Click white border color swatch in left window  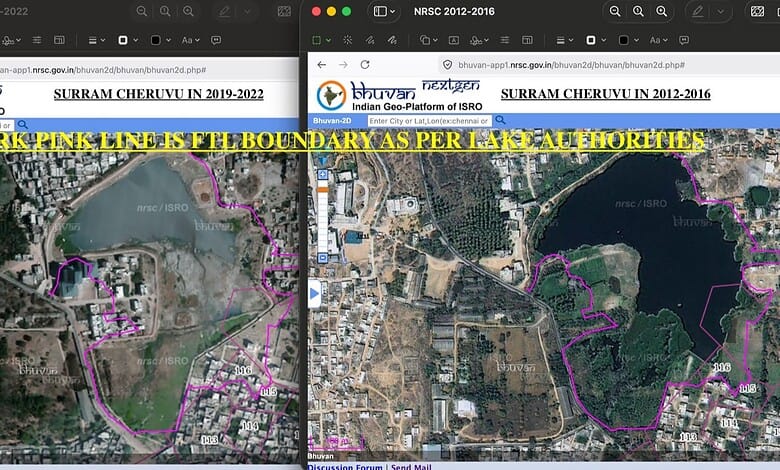[123, 40]
